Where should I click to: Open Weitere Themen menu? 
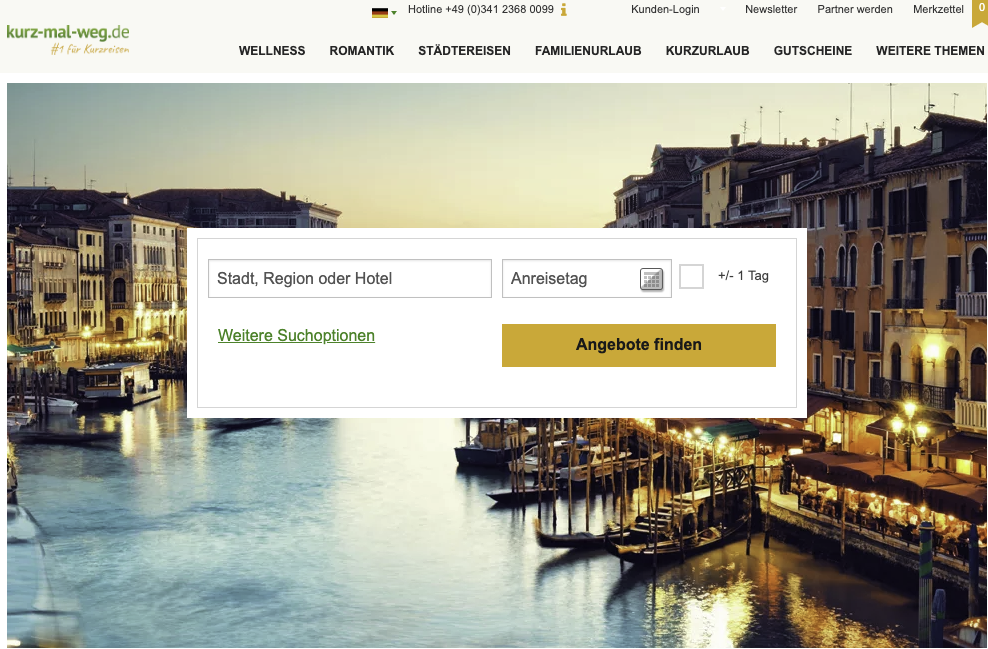[930, 50]
